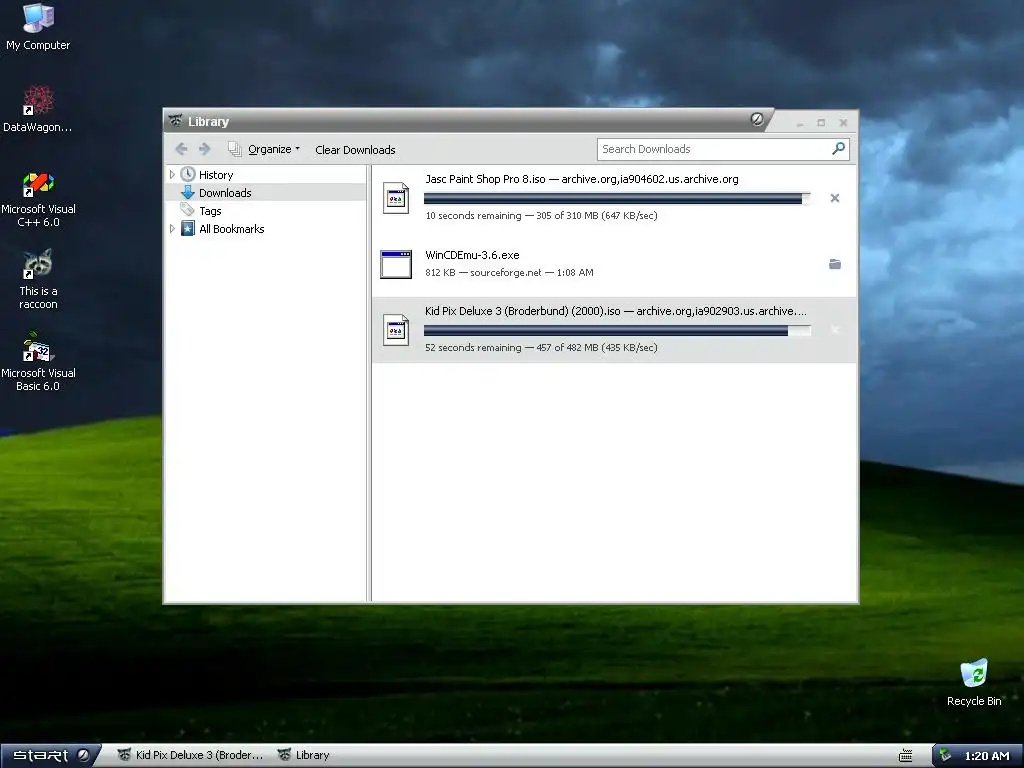Click the circular icon in Library titlebar

757,119
